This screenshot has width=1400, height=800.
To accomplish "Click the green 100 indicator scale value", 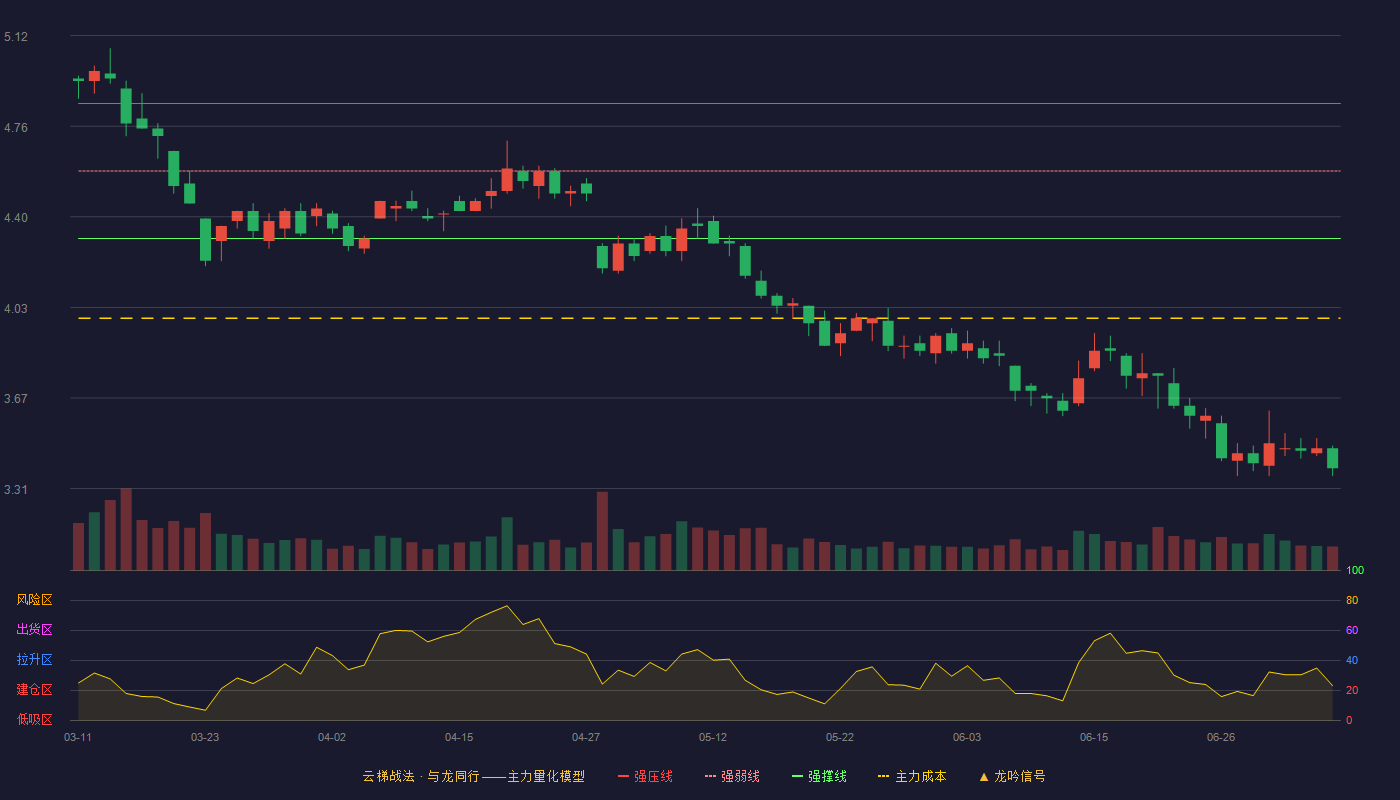I will pyautogui.click(x=1355, y=571).
